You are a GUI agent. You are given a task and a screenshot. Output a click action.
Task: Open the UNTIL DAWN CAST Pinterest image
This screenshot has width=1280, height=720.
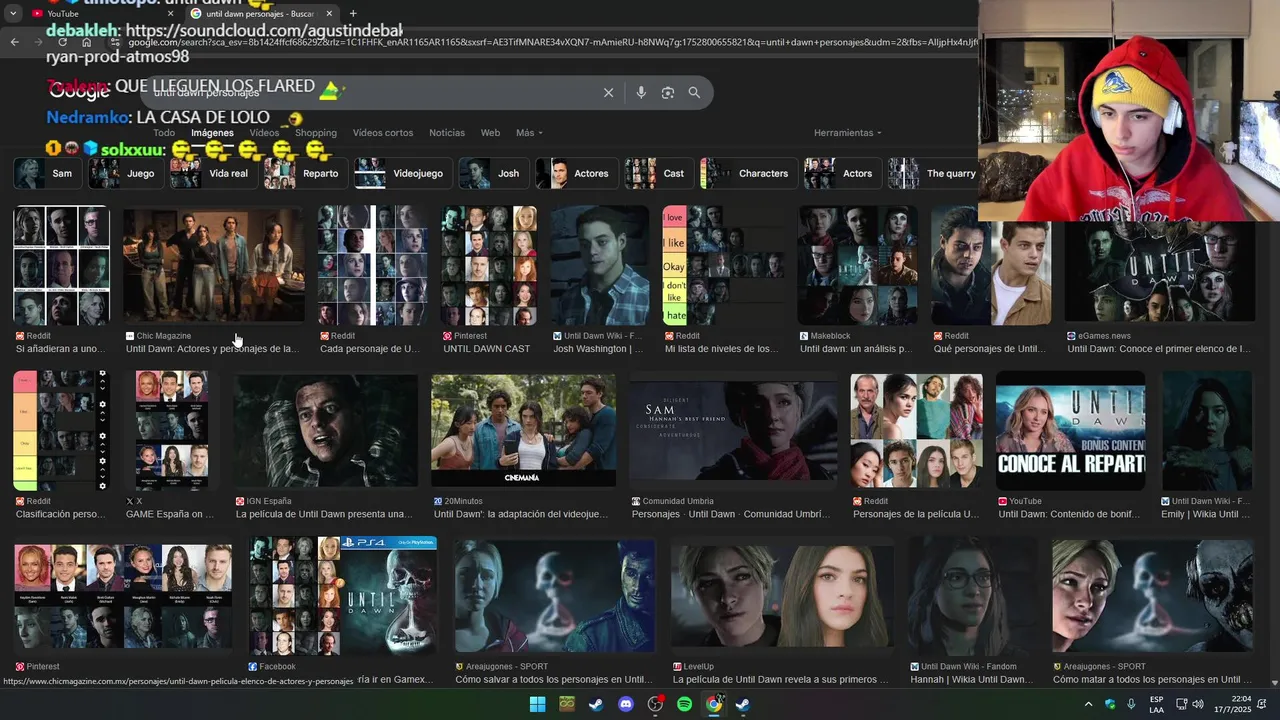[x=489, y=265]
